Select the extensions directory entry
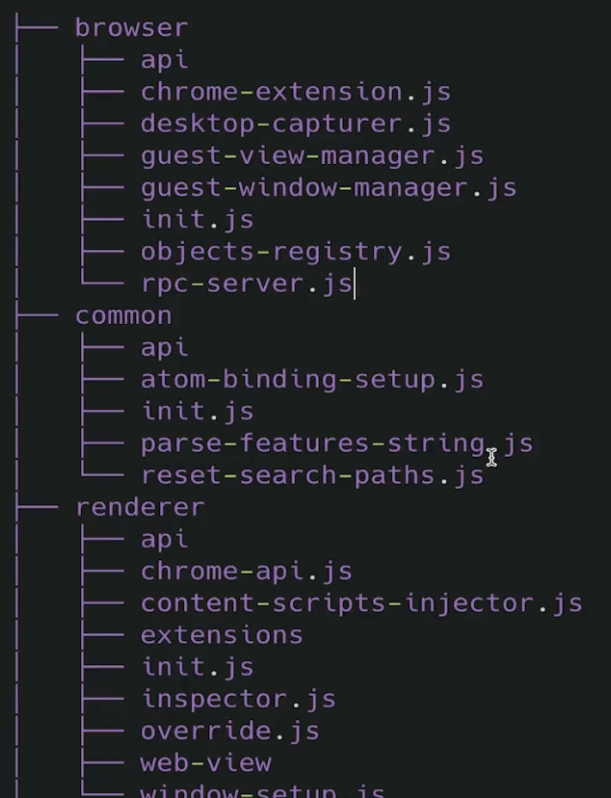This screenshot has height=798, width=611. (x=222, y=635)
